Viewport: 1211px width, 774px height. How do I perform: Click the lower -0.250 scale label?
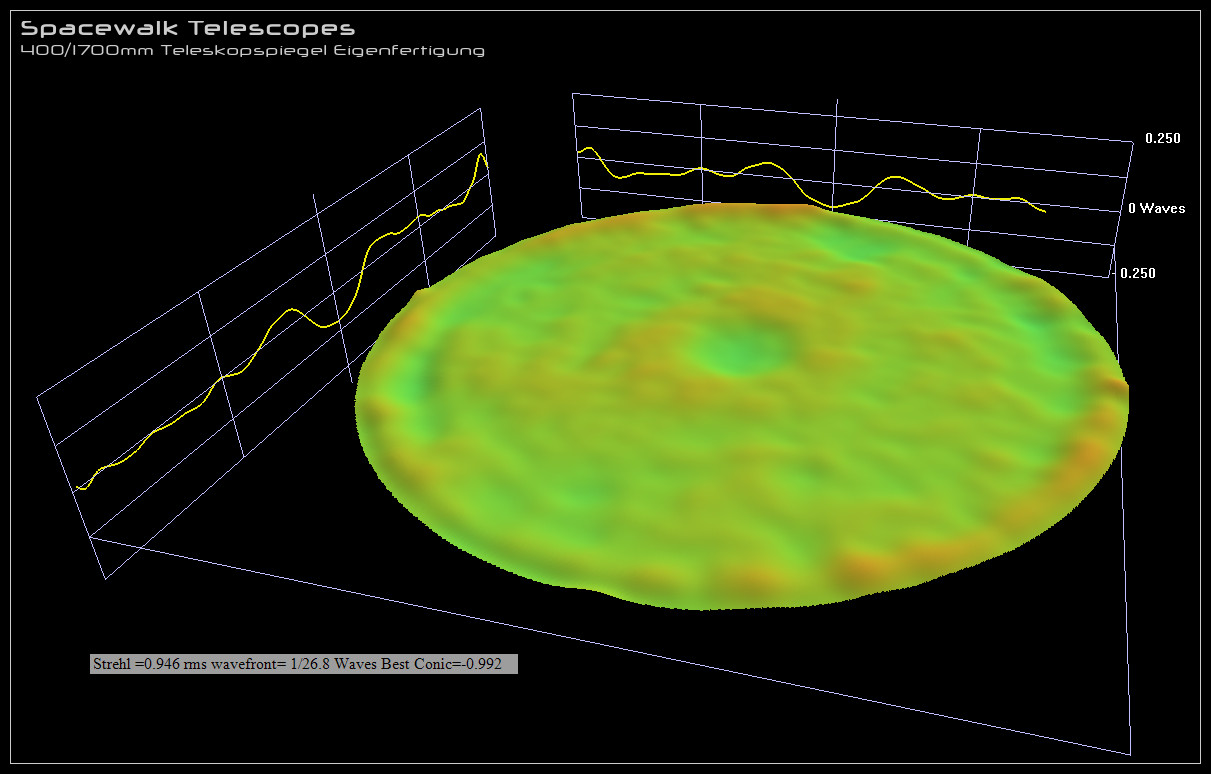[1137, 272]
